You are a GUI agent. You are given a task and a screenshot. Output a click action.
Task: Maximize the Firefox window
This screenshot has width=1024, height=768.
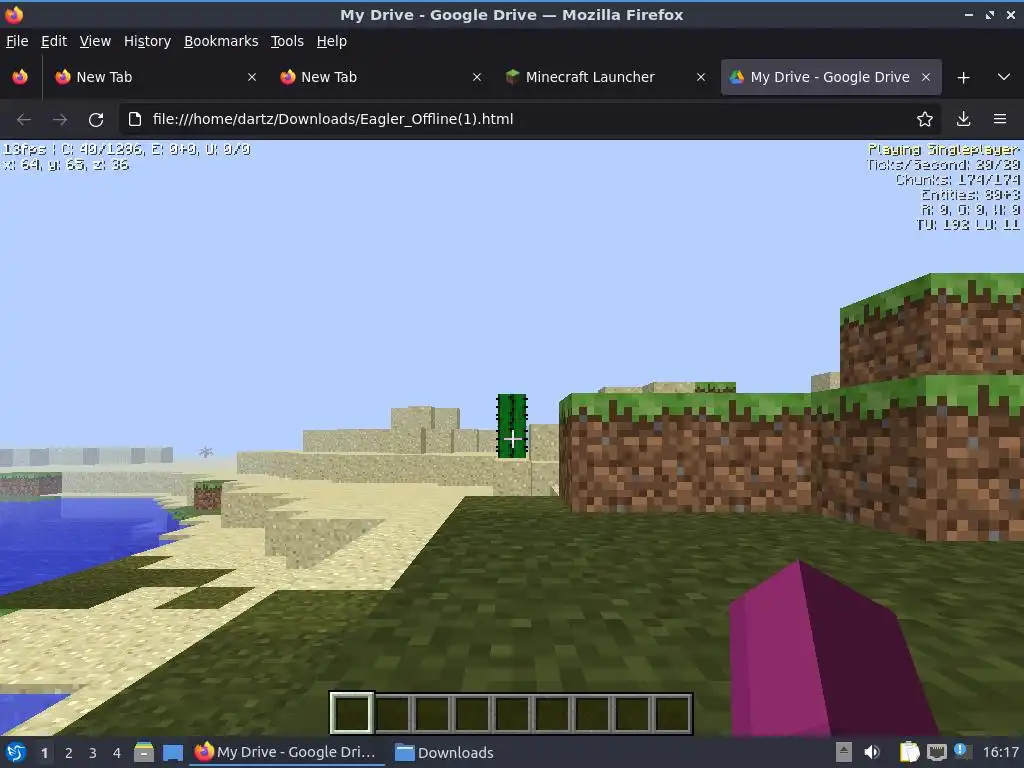pyautogui.click(x=990, y=14)
